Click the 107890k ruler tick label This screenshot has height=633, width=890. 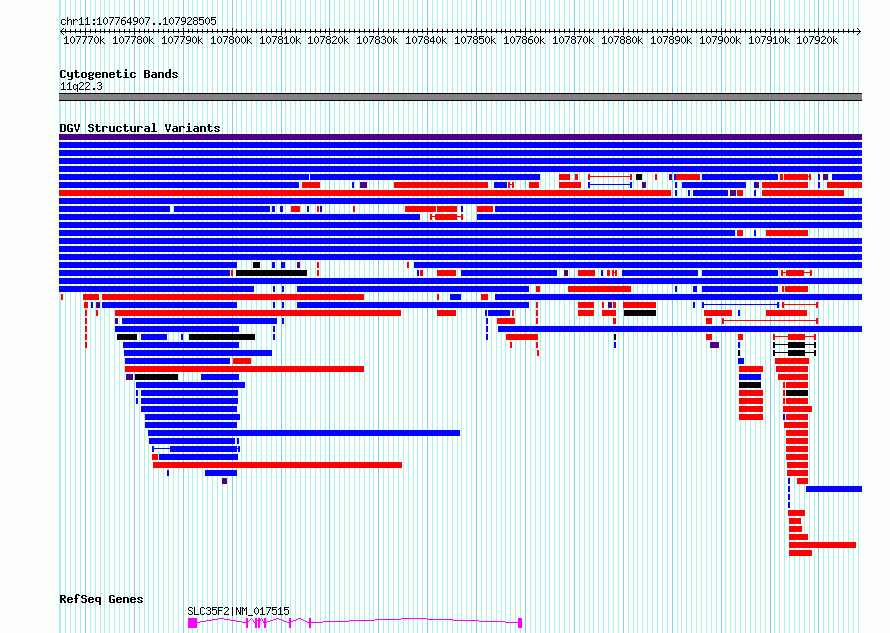tap(671, 40)
